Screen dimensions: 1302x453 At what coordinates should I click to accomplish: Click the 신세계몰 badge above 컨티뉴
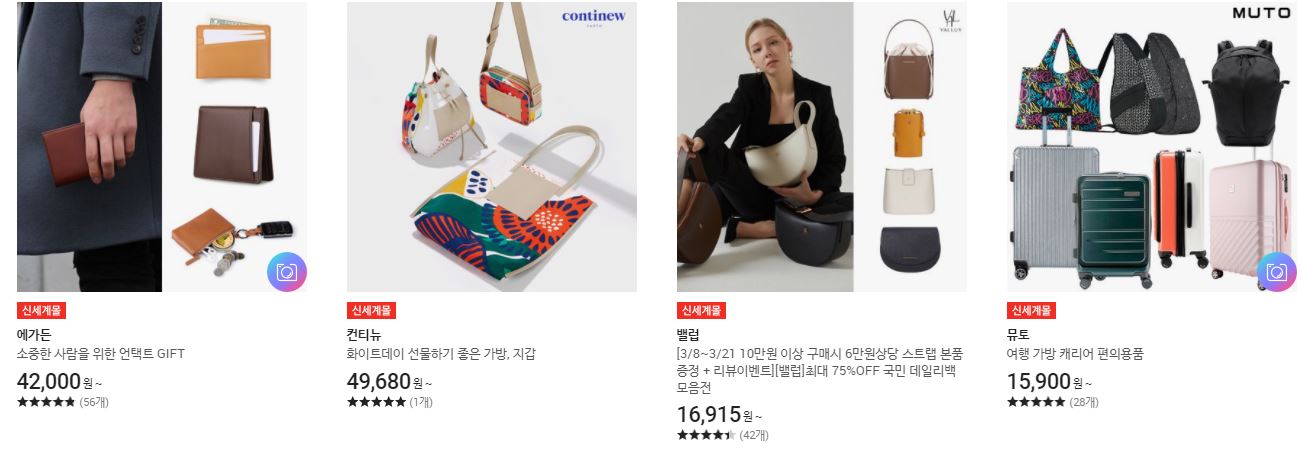[371, 310]
